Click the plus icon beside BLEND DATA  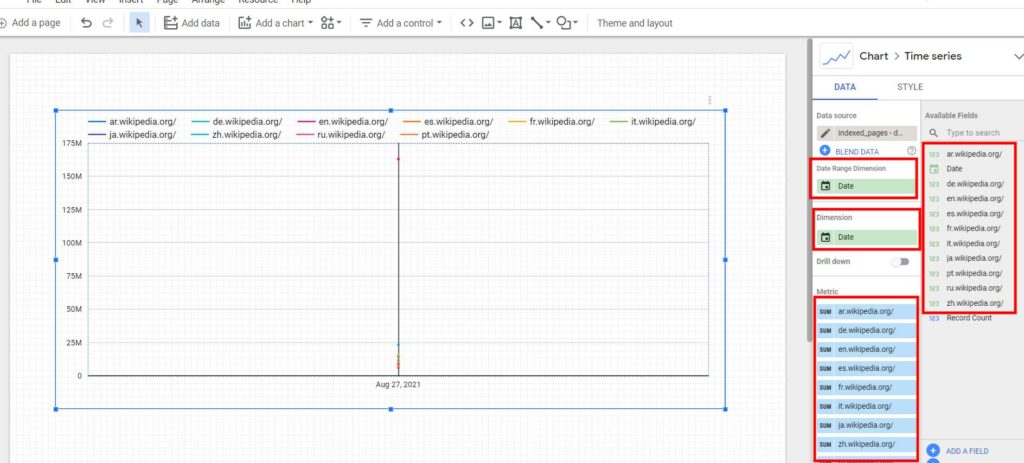pos(824,151)
